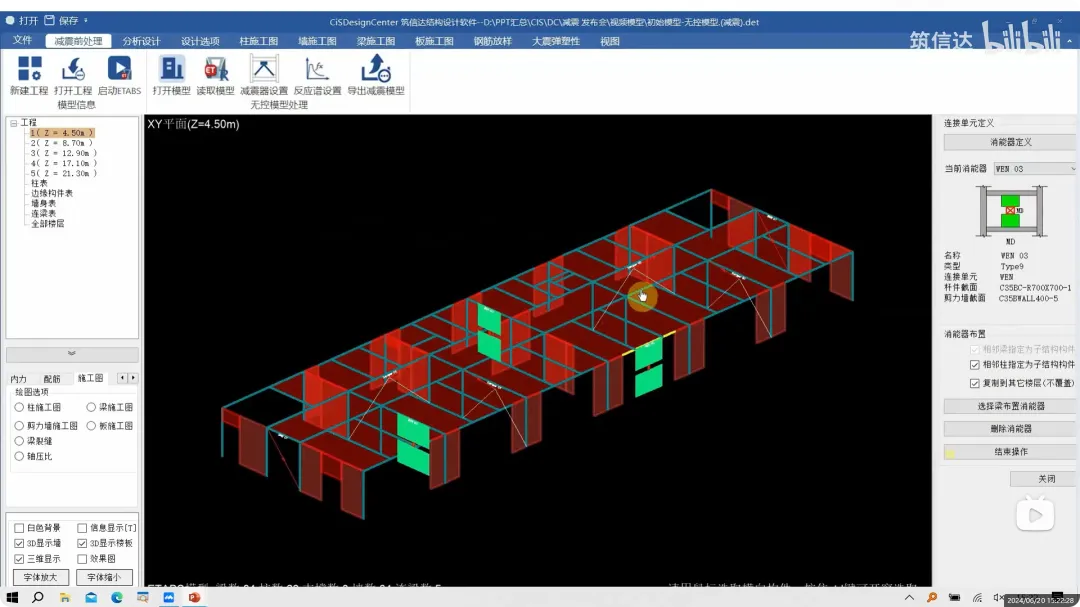Uncheck 相邻柱指定为子结构构件
Screen dimensions: 1080x607
(x=975, y=364)
